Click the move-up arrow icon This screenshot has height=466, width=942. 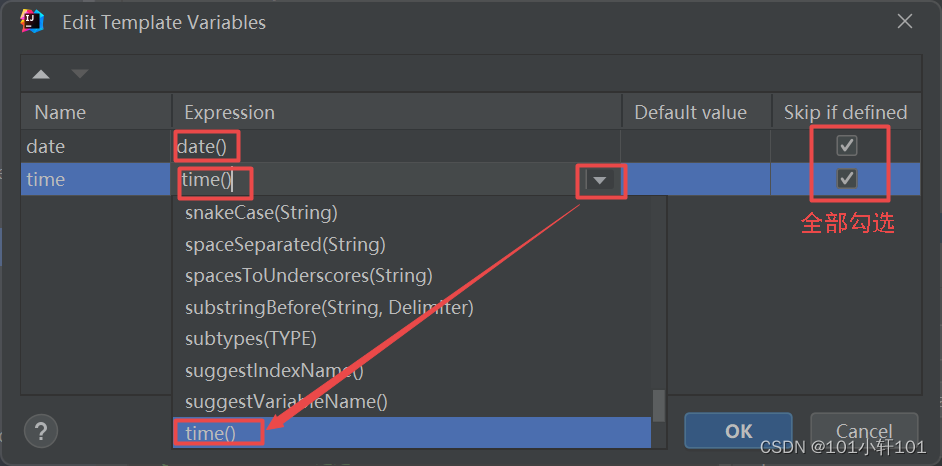point(40,74)
